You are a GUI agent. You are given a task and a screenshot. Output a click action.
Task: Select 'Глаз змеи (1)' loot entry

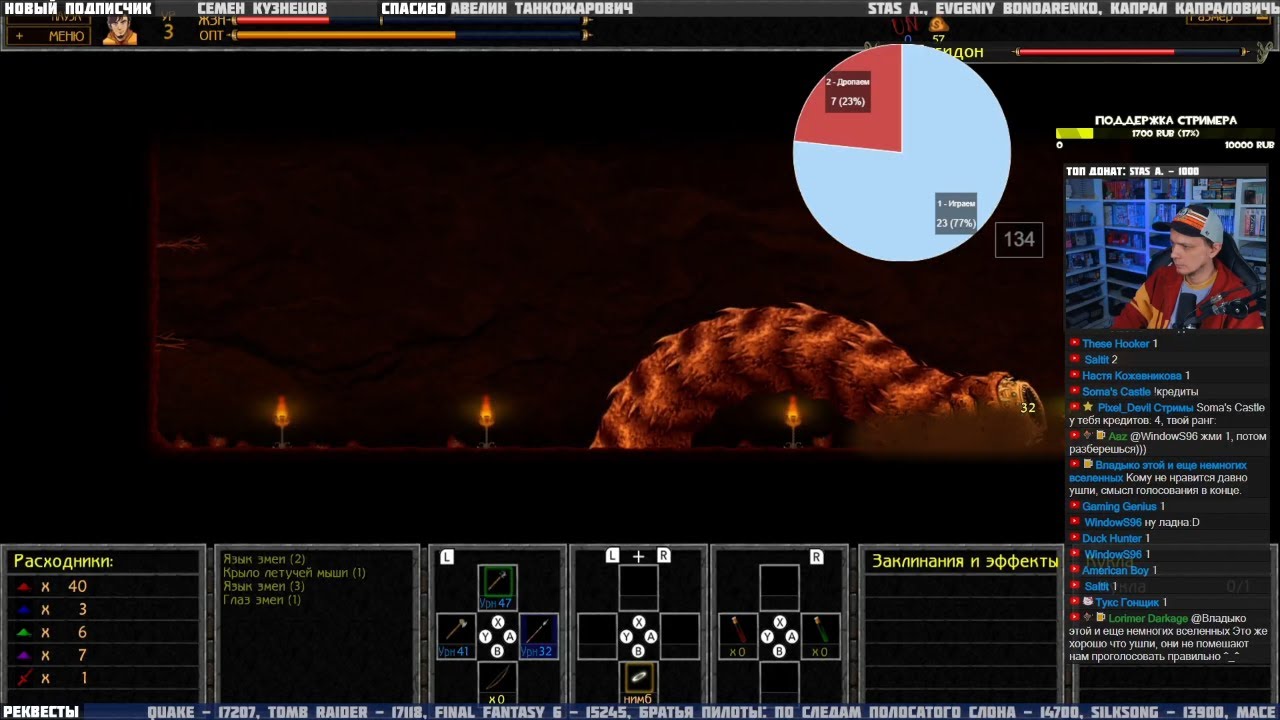pyautogui.click(x=262, y=600)
